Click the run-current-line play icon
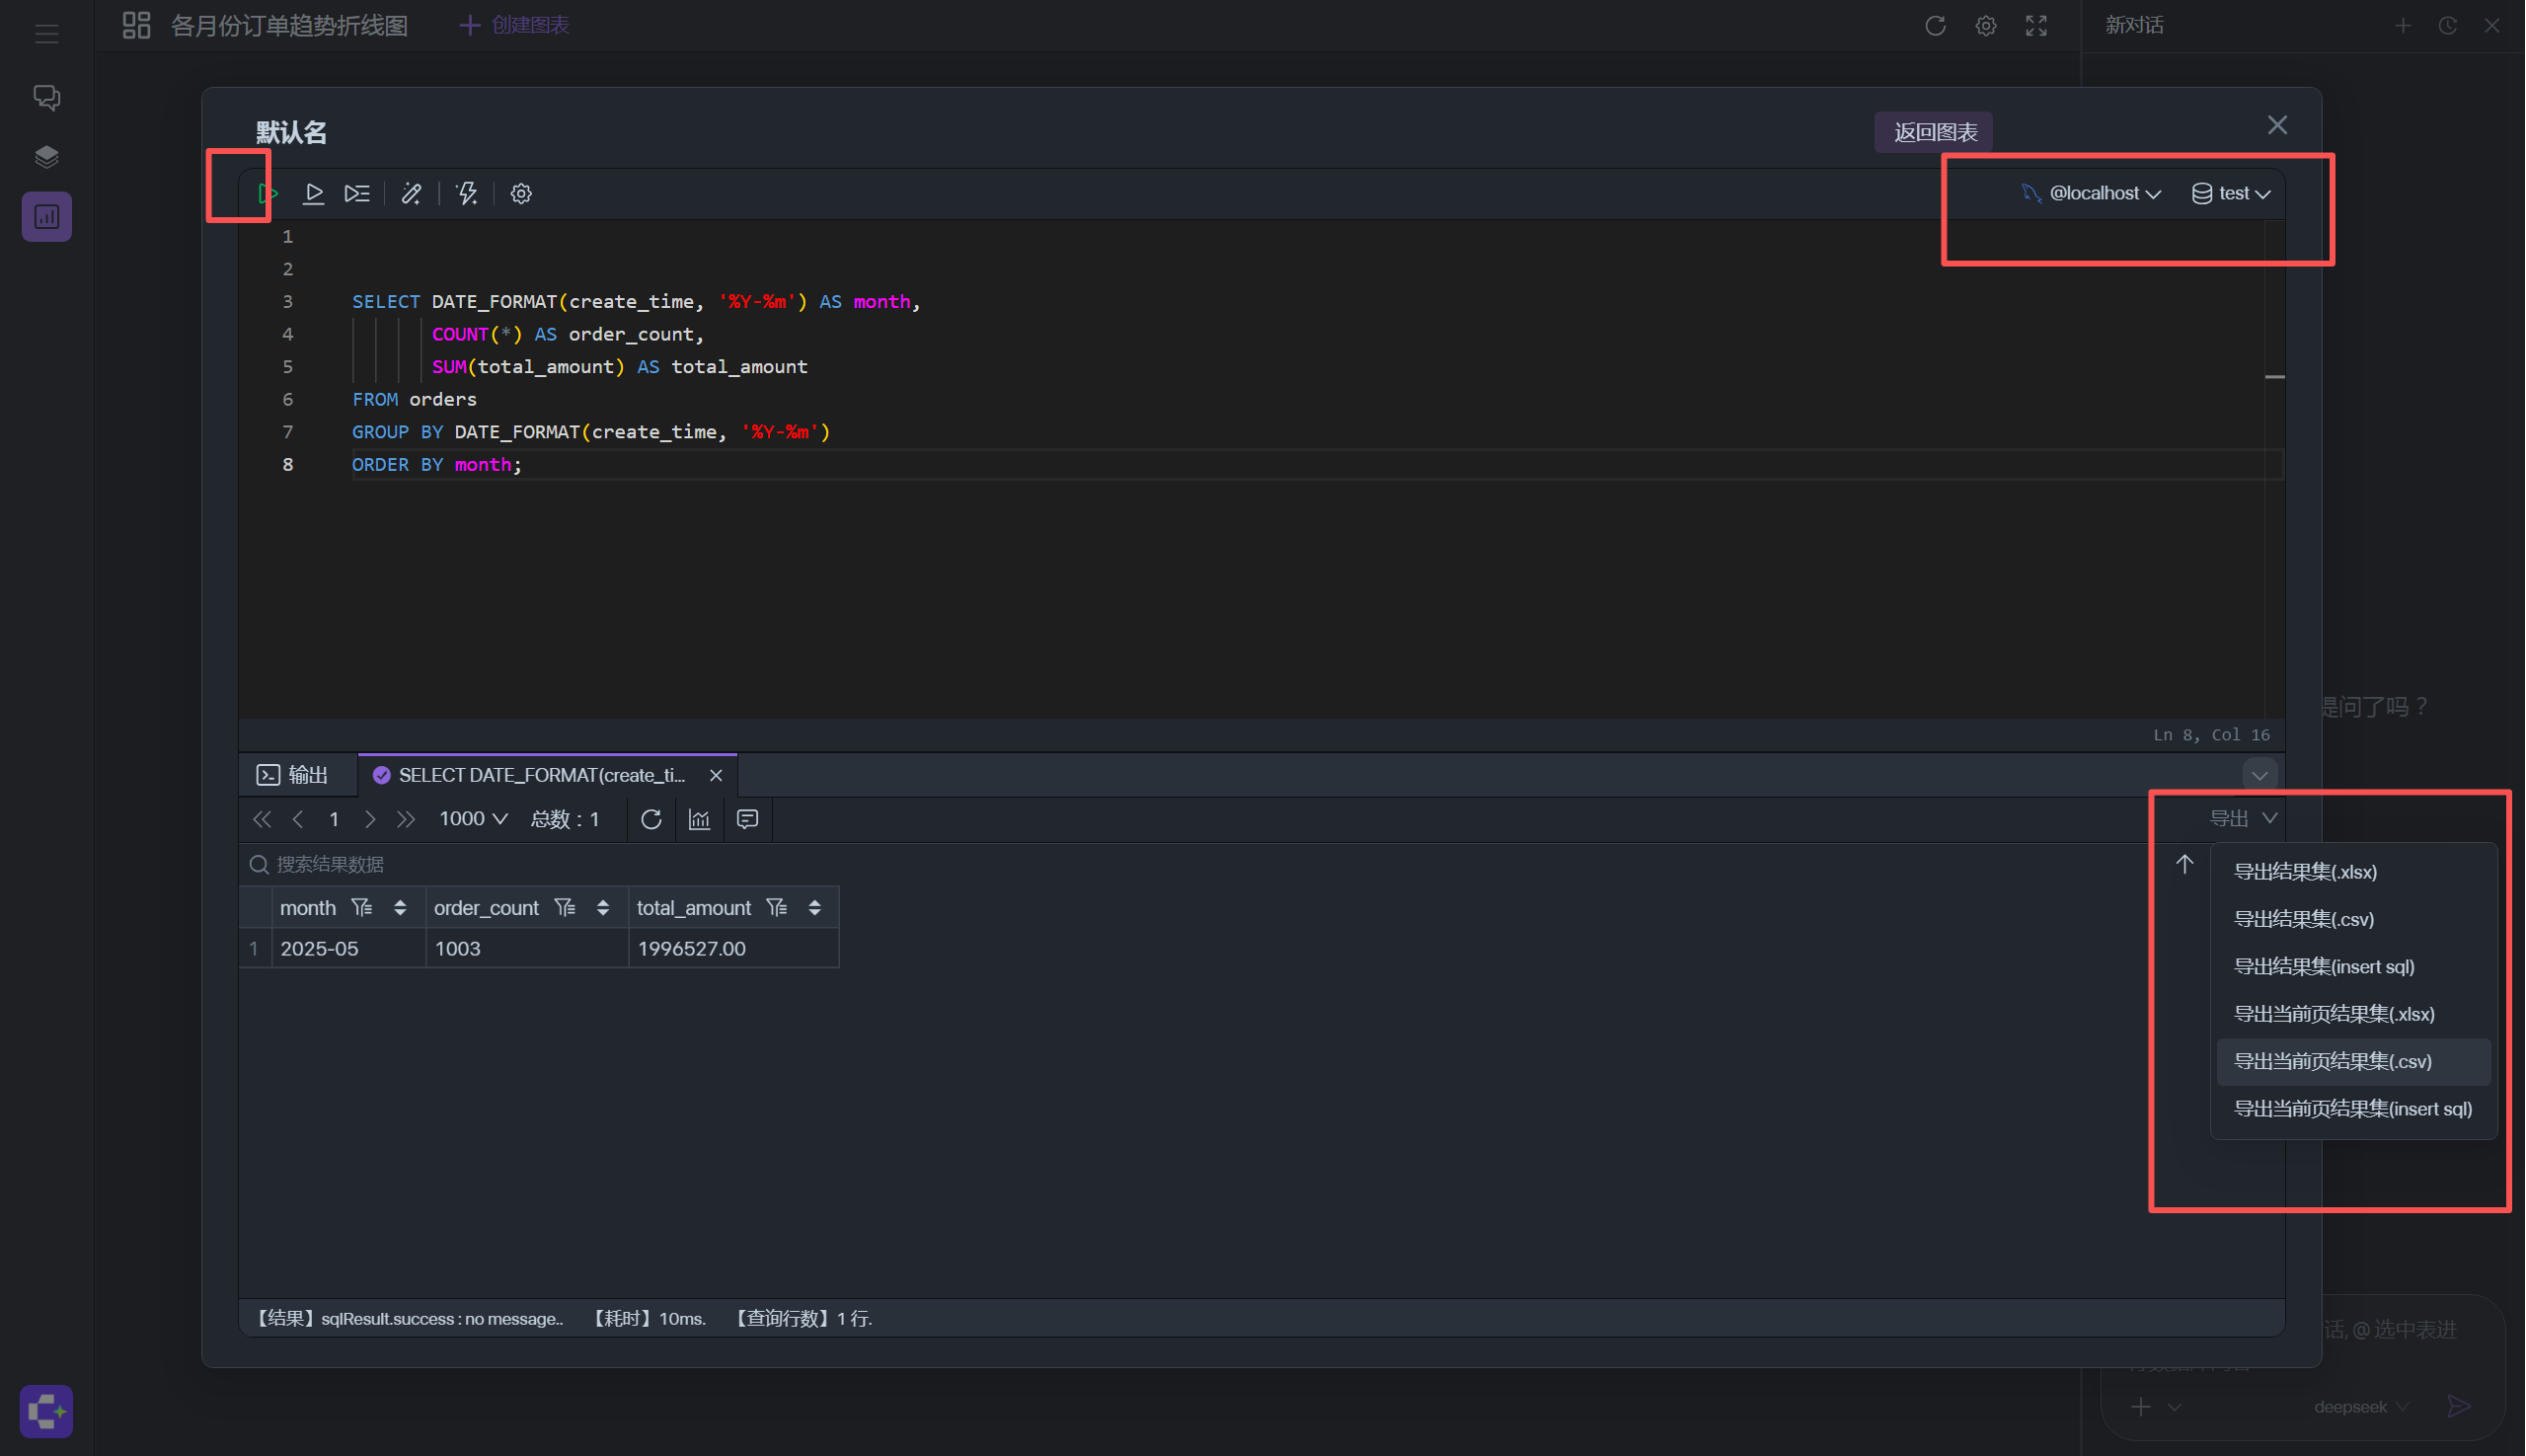This screenshot has width=2526, height=1456. 313,193
